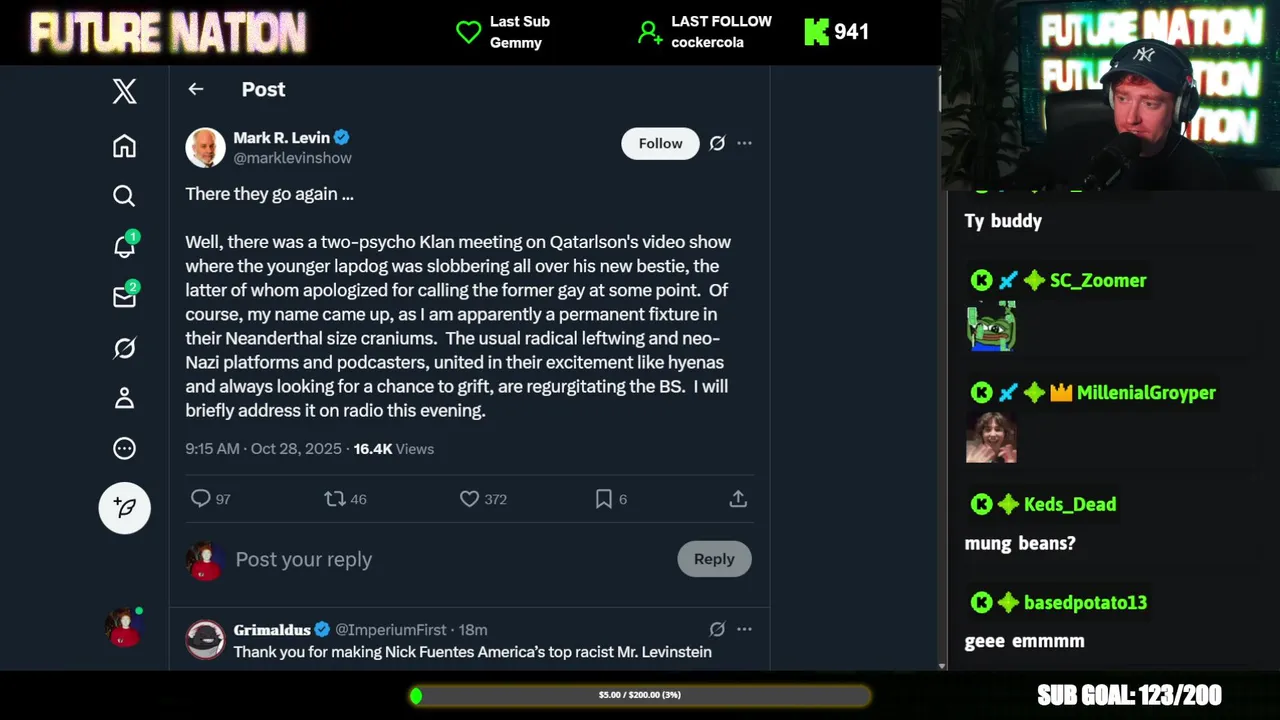Click the compose post button
Viewport: 1280px width, 720px height.
coord(124,508)
